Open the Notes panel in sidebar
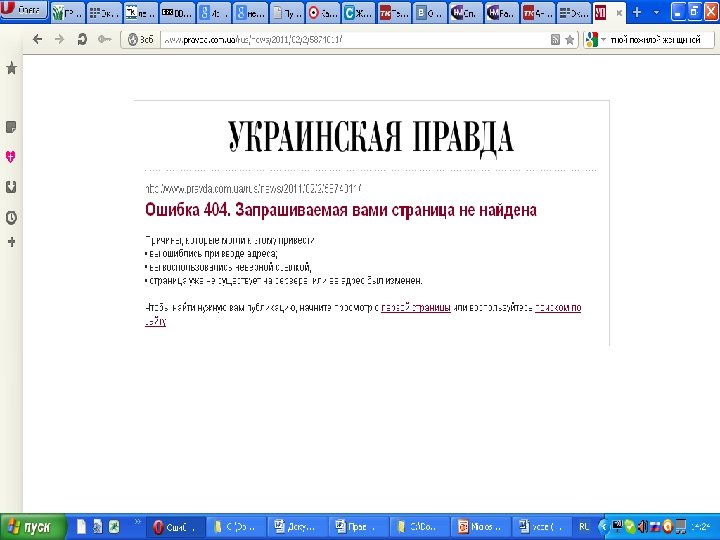 [11, 127]
